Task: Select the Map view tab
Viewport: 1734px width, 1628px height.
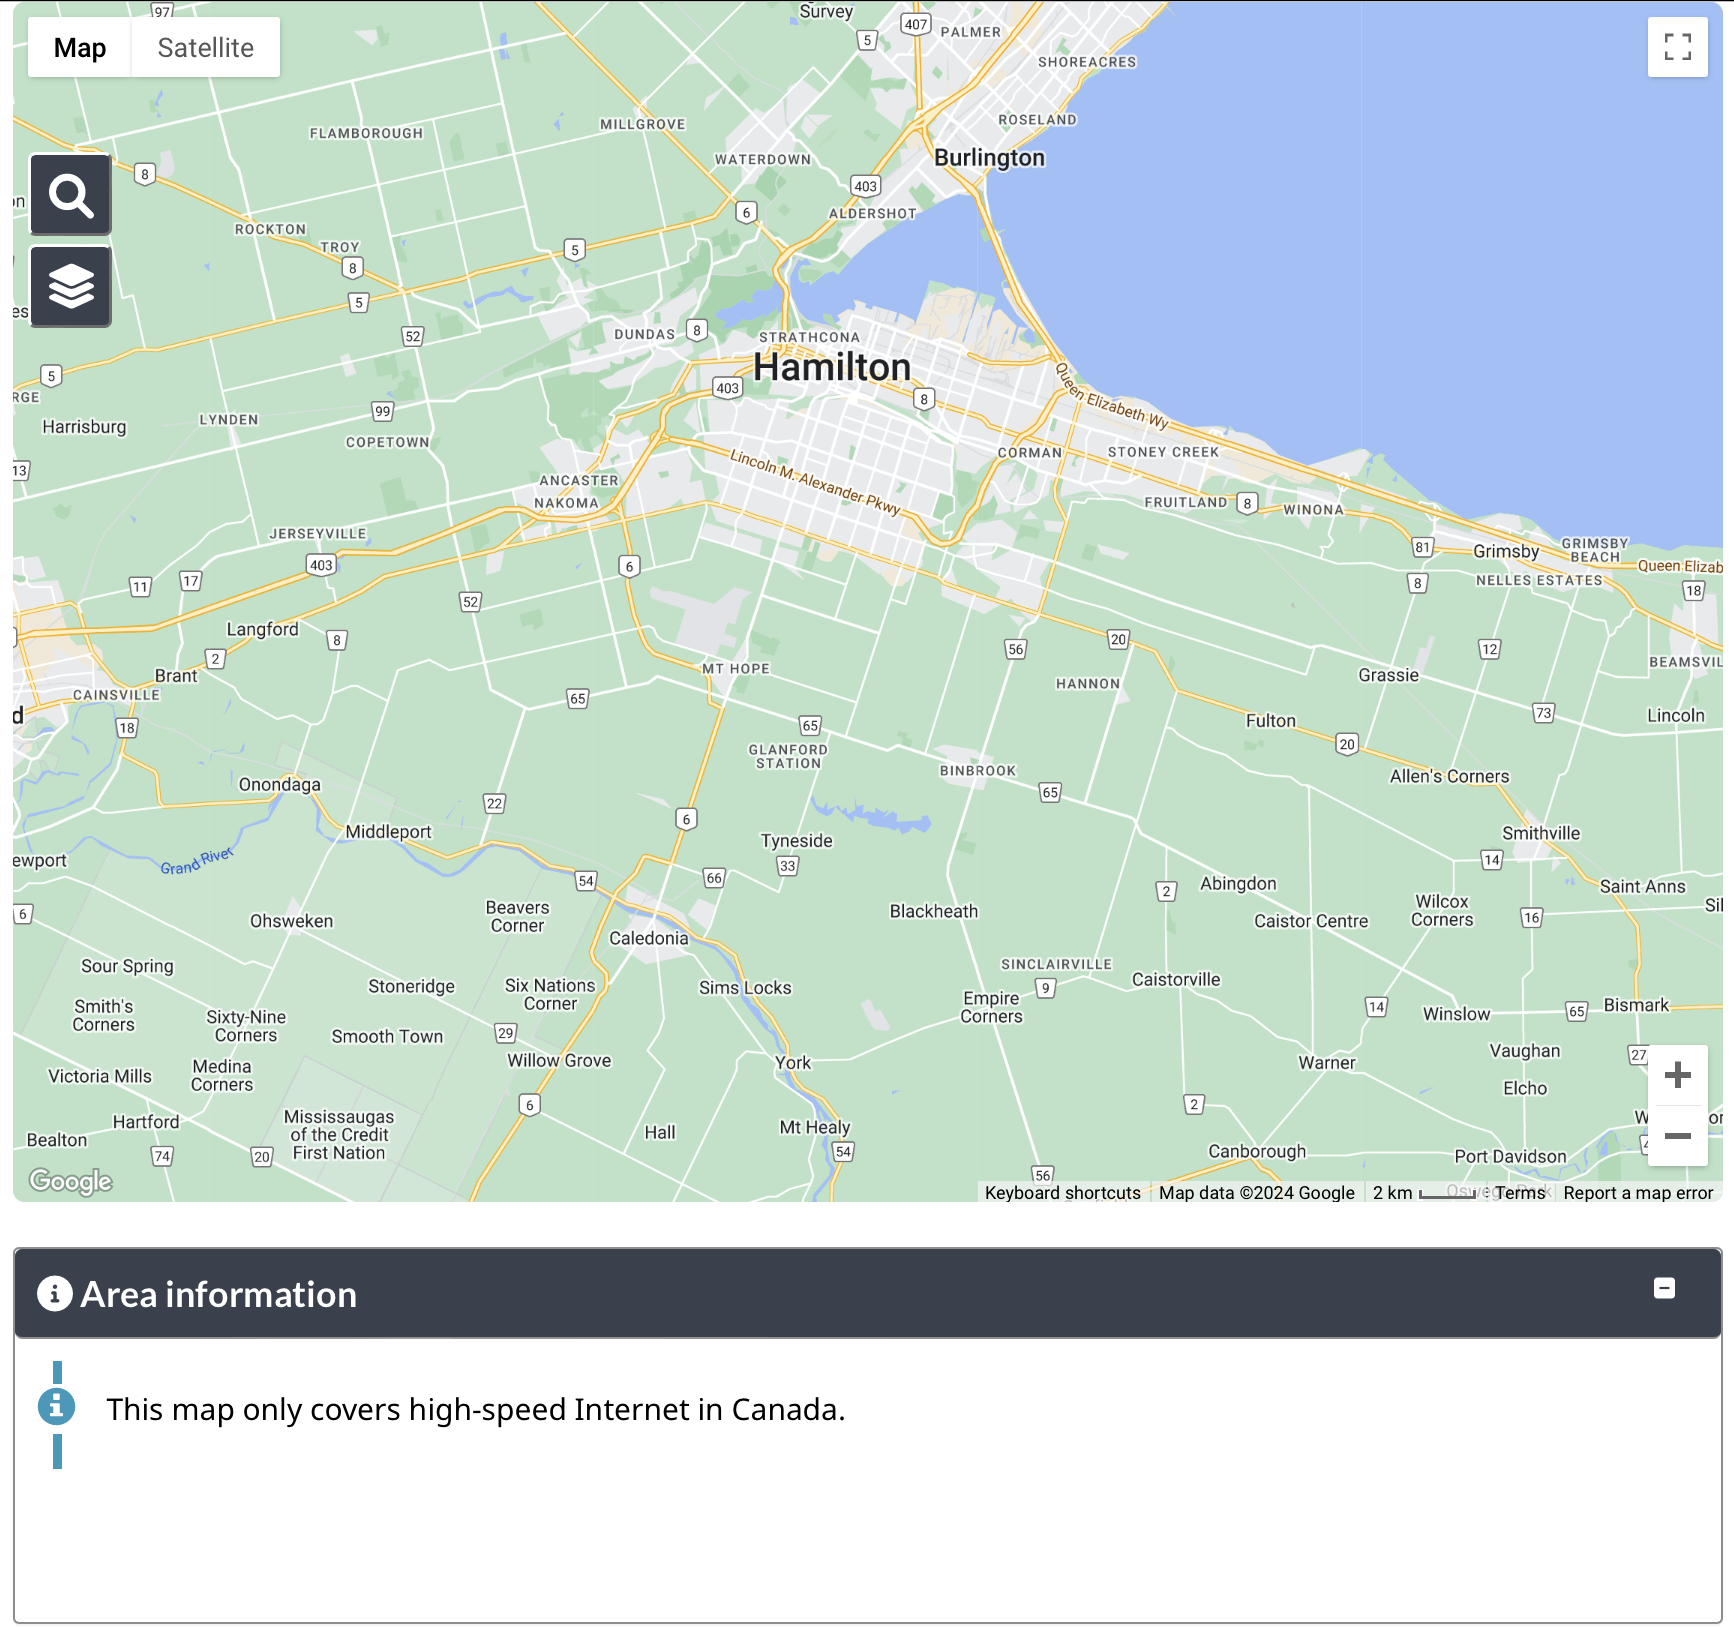Action: (x=80, y=48)
